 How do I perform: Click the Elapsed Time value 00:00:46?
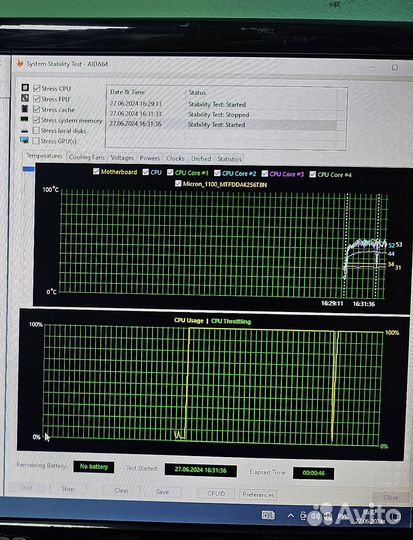click(313, 473)
